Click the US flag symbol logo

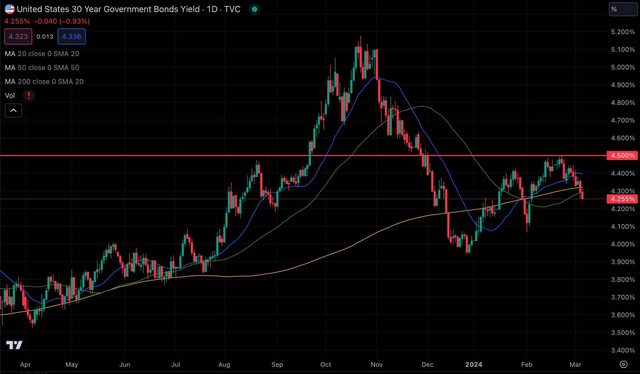point(9,9)
